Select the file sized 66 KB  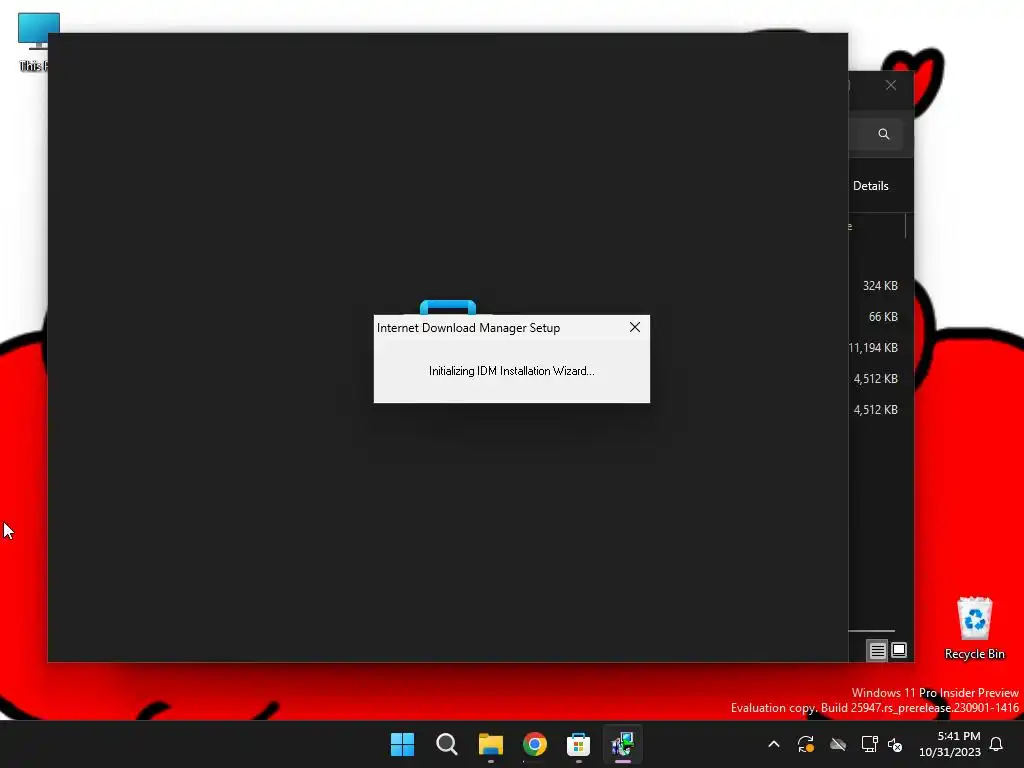pyautogui.click(x=882, y=317)
